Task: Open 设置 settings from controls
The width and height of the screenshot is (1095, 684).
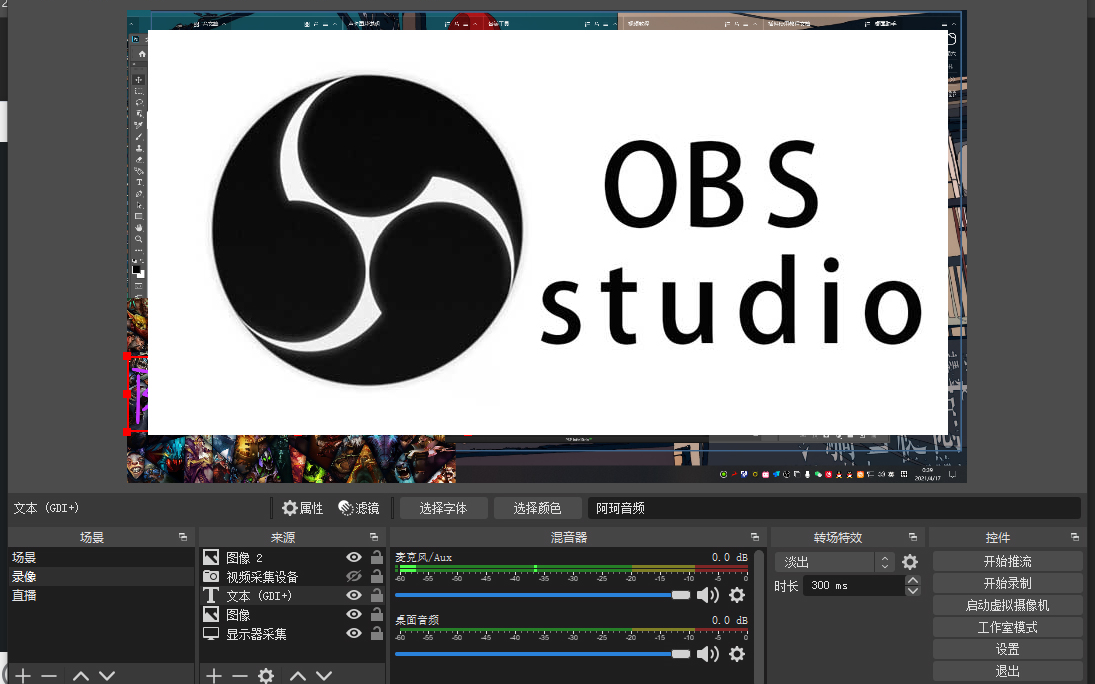Action: click(x=1007, y=649)
